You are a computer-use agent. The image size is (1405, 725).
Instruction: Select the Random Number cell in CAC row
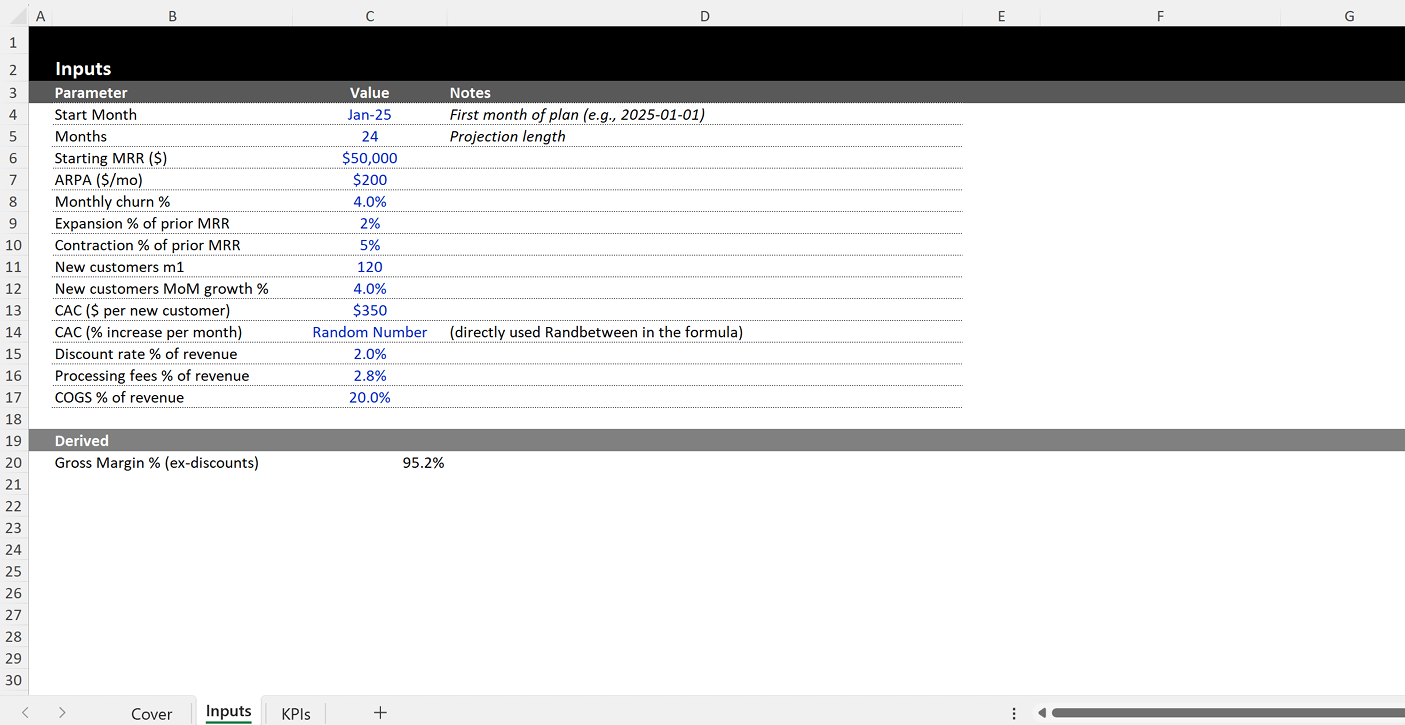(x=370, y=331)
